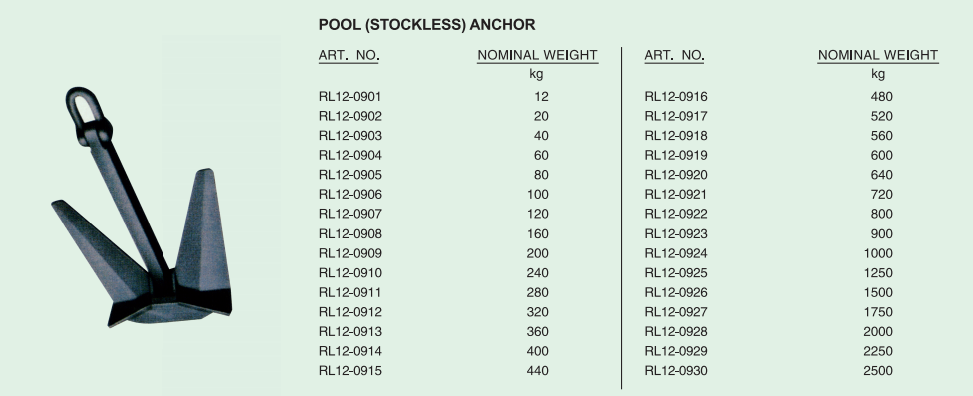
Task: Click article number RL12-0920
Action: coord(676,175)
